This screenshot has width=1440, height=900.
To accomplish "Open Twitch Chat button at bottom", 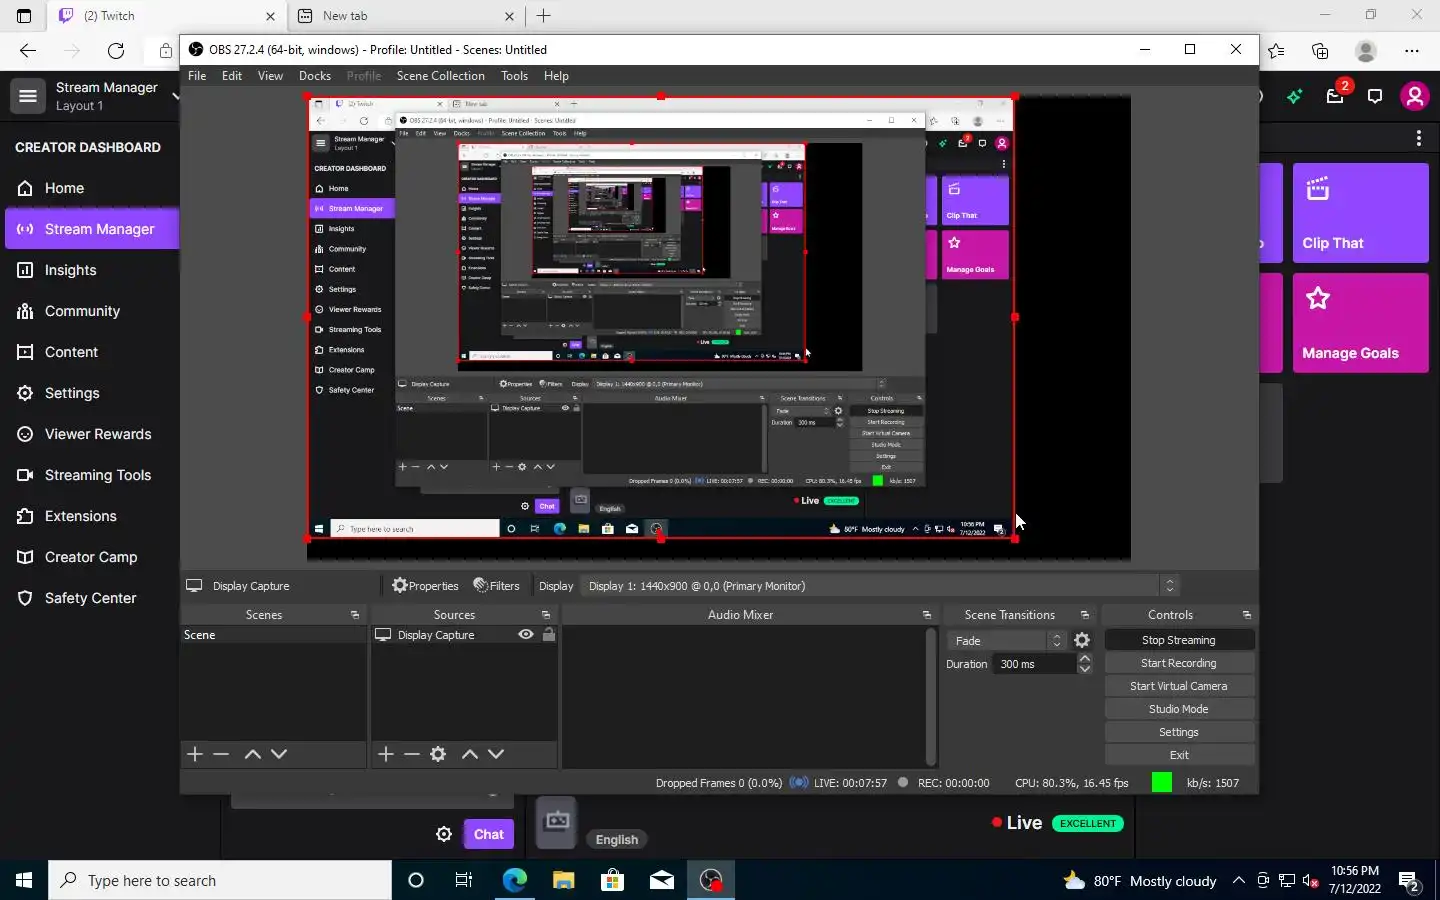I will click(489, 834).
